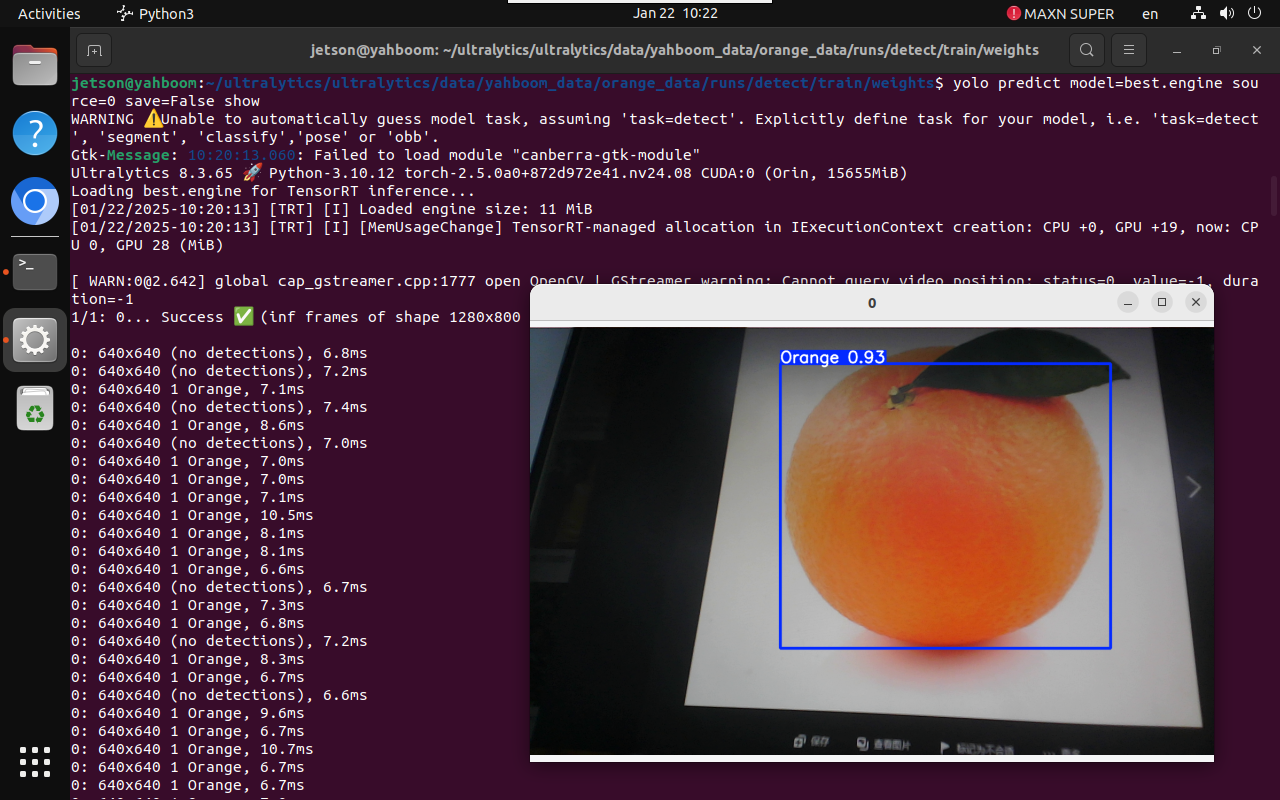Click the '1 Orange, 10.7ms' output line
This screenshot has height=800, width=1280.
tap(192, 749)
